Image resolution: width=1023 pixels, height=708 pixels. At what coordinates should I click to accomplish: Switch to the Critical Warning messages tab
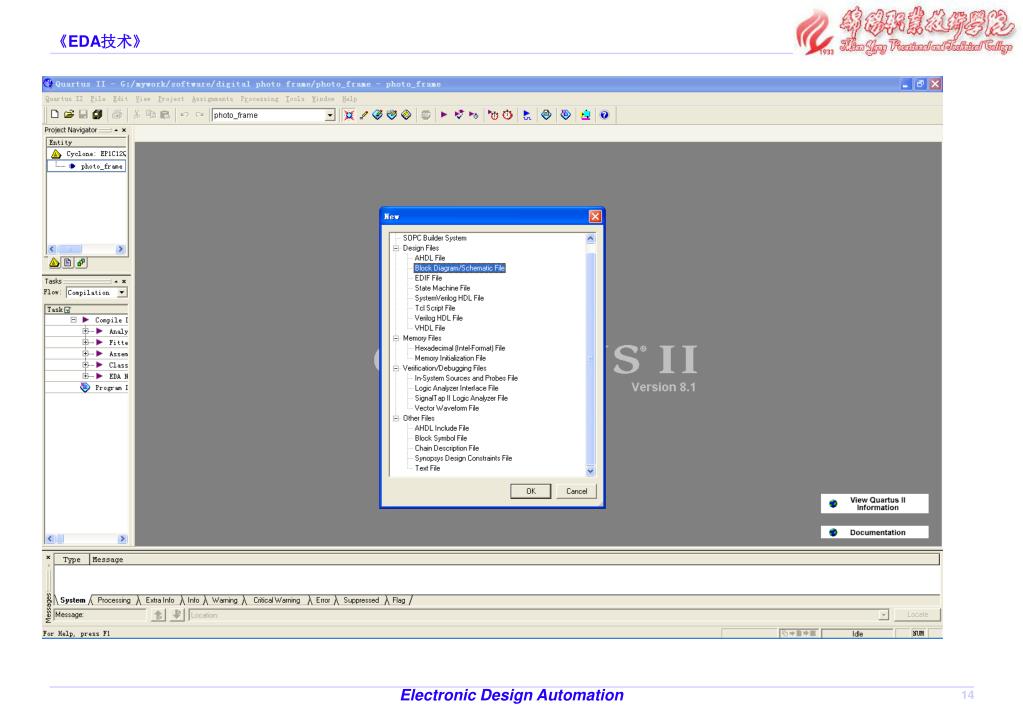tap(277, 600)
